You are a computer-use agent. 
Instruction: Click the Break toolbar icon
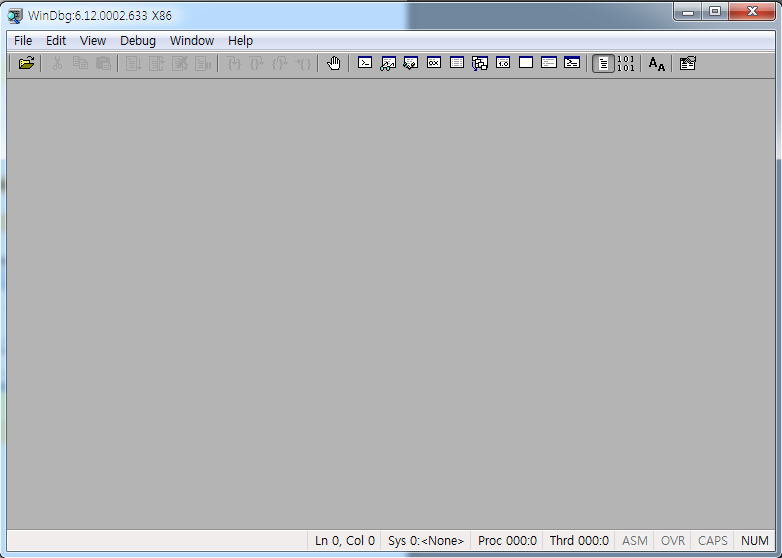[202, 63]
